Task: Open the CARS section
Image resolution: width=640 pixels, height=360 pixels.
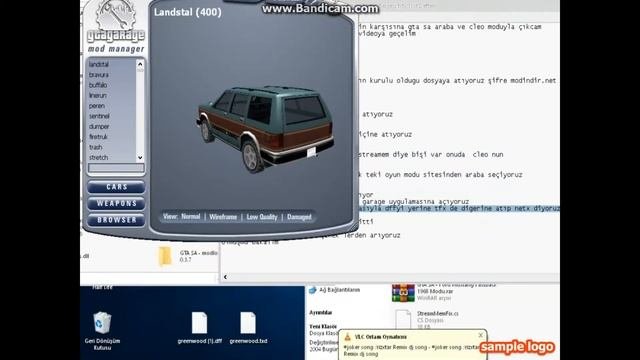Action: coord(116,187)
